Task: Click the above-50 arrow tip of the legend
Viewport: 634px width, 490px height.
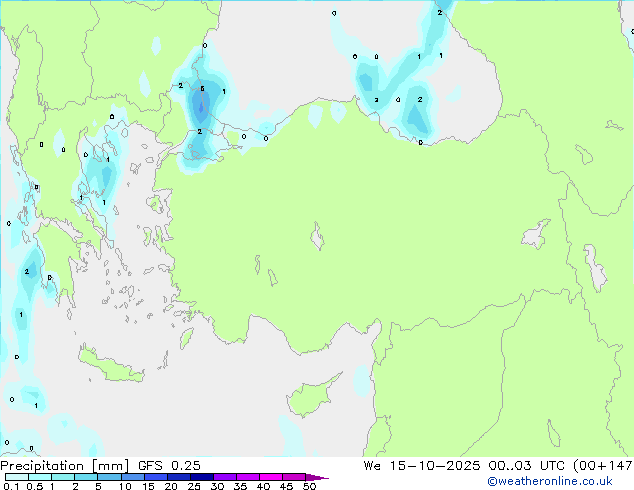Action: [317, 478]
